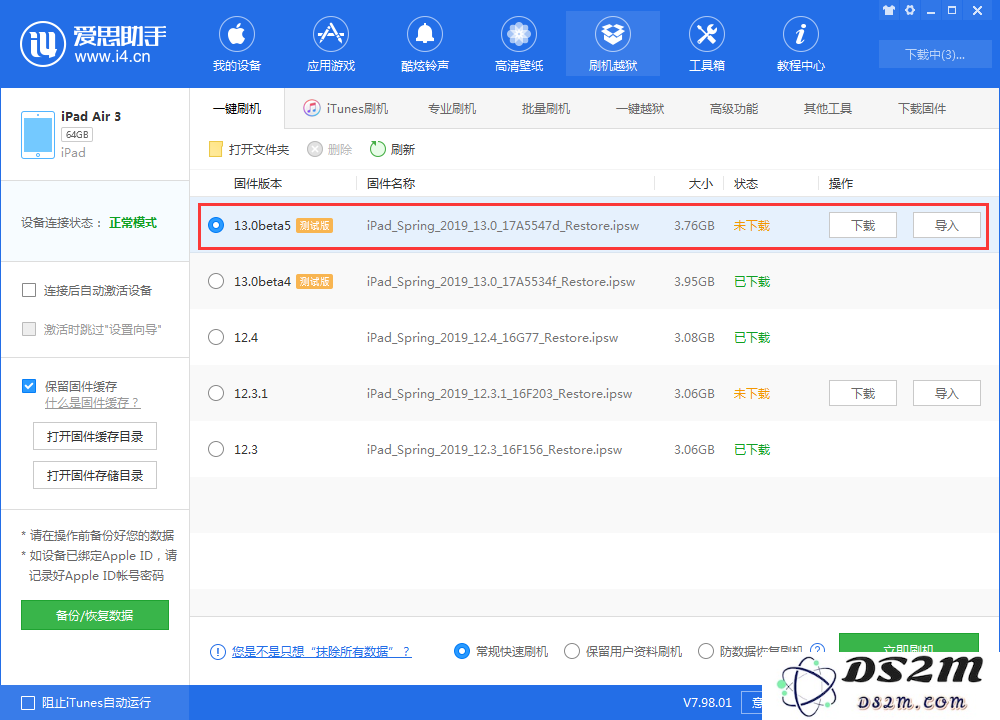Screen dimensions: 1000x720
Task: Toggle 激活时跳过设置向导 checkbox
Action: 29,329
